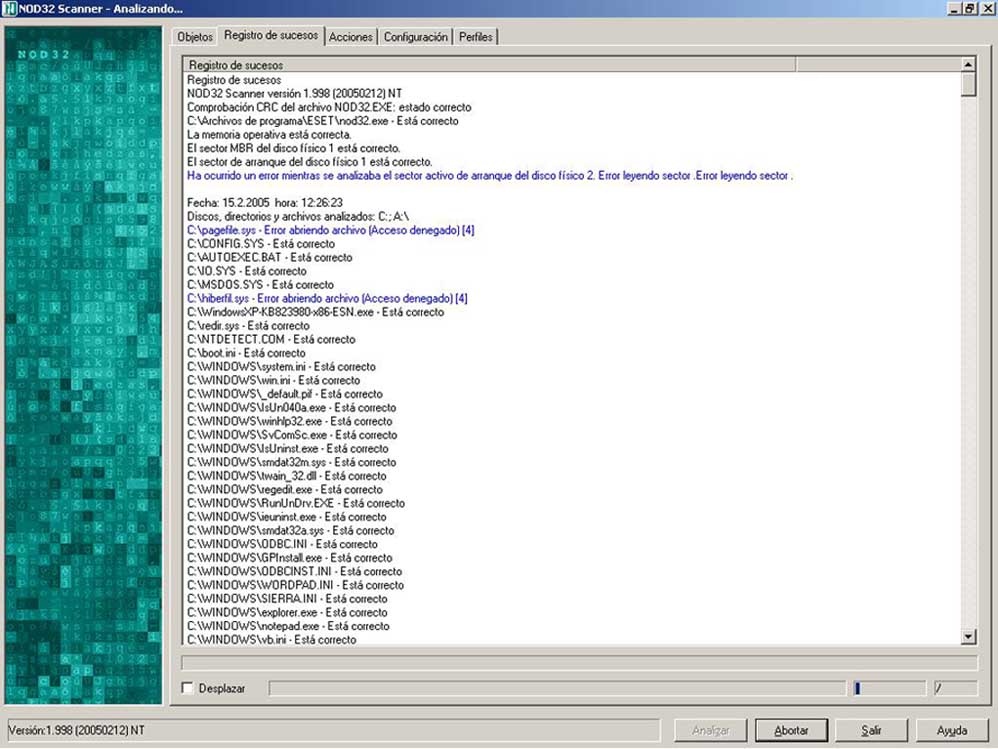
Task: Click the NOD32 Scanner versión log line
Action: click(x=295, y=94)
